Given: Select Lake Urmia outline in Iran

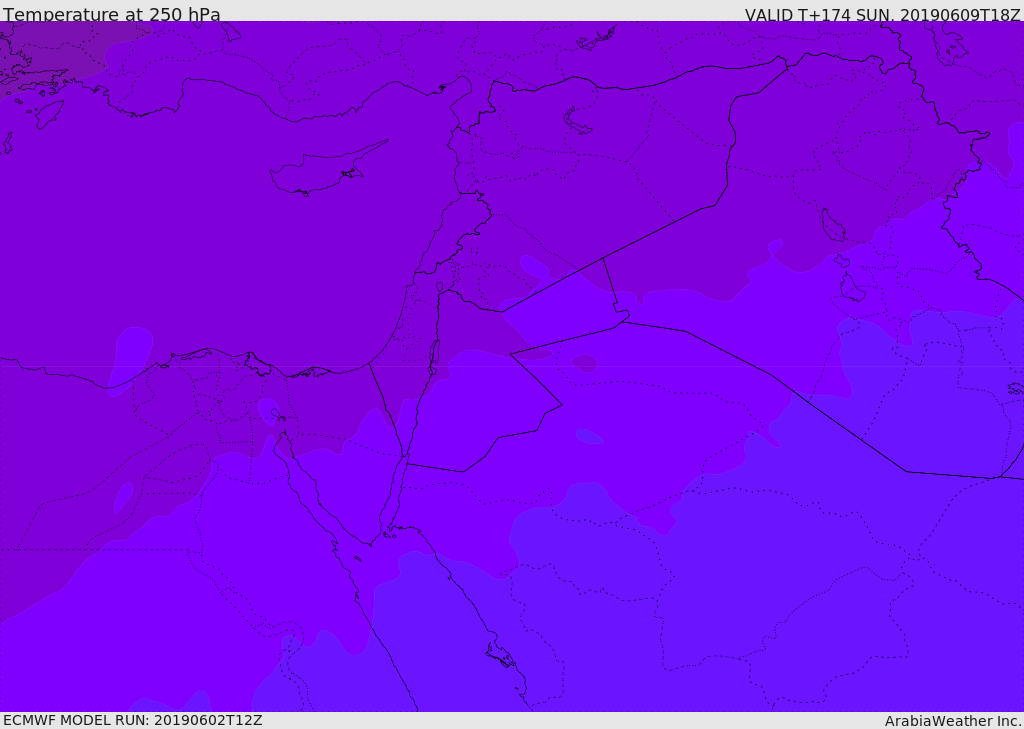Looking at the screenshot, I should (832, 225).
